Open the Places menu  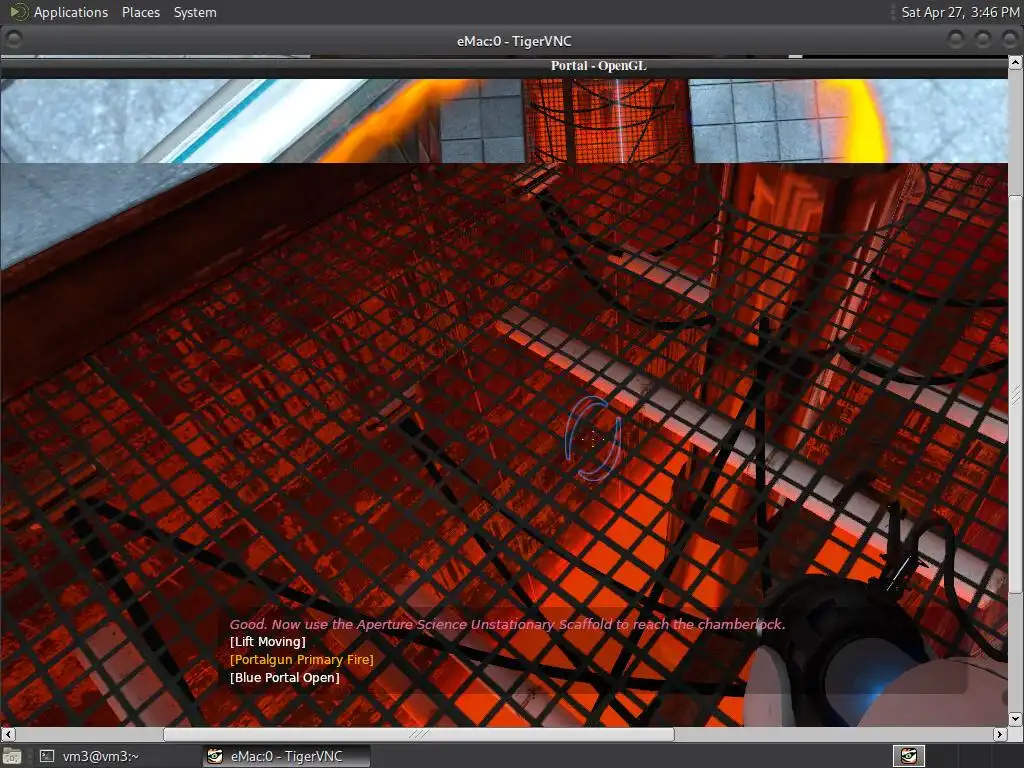[140, 12]
